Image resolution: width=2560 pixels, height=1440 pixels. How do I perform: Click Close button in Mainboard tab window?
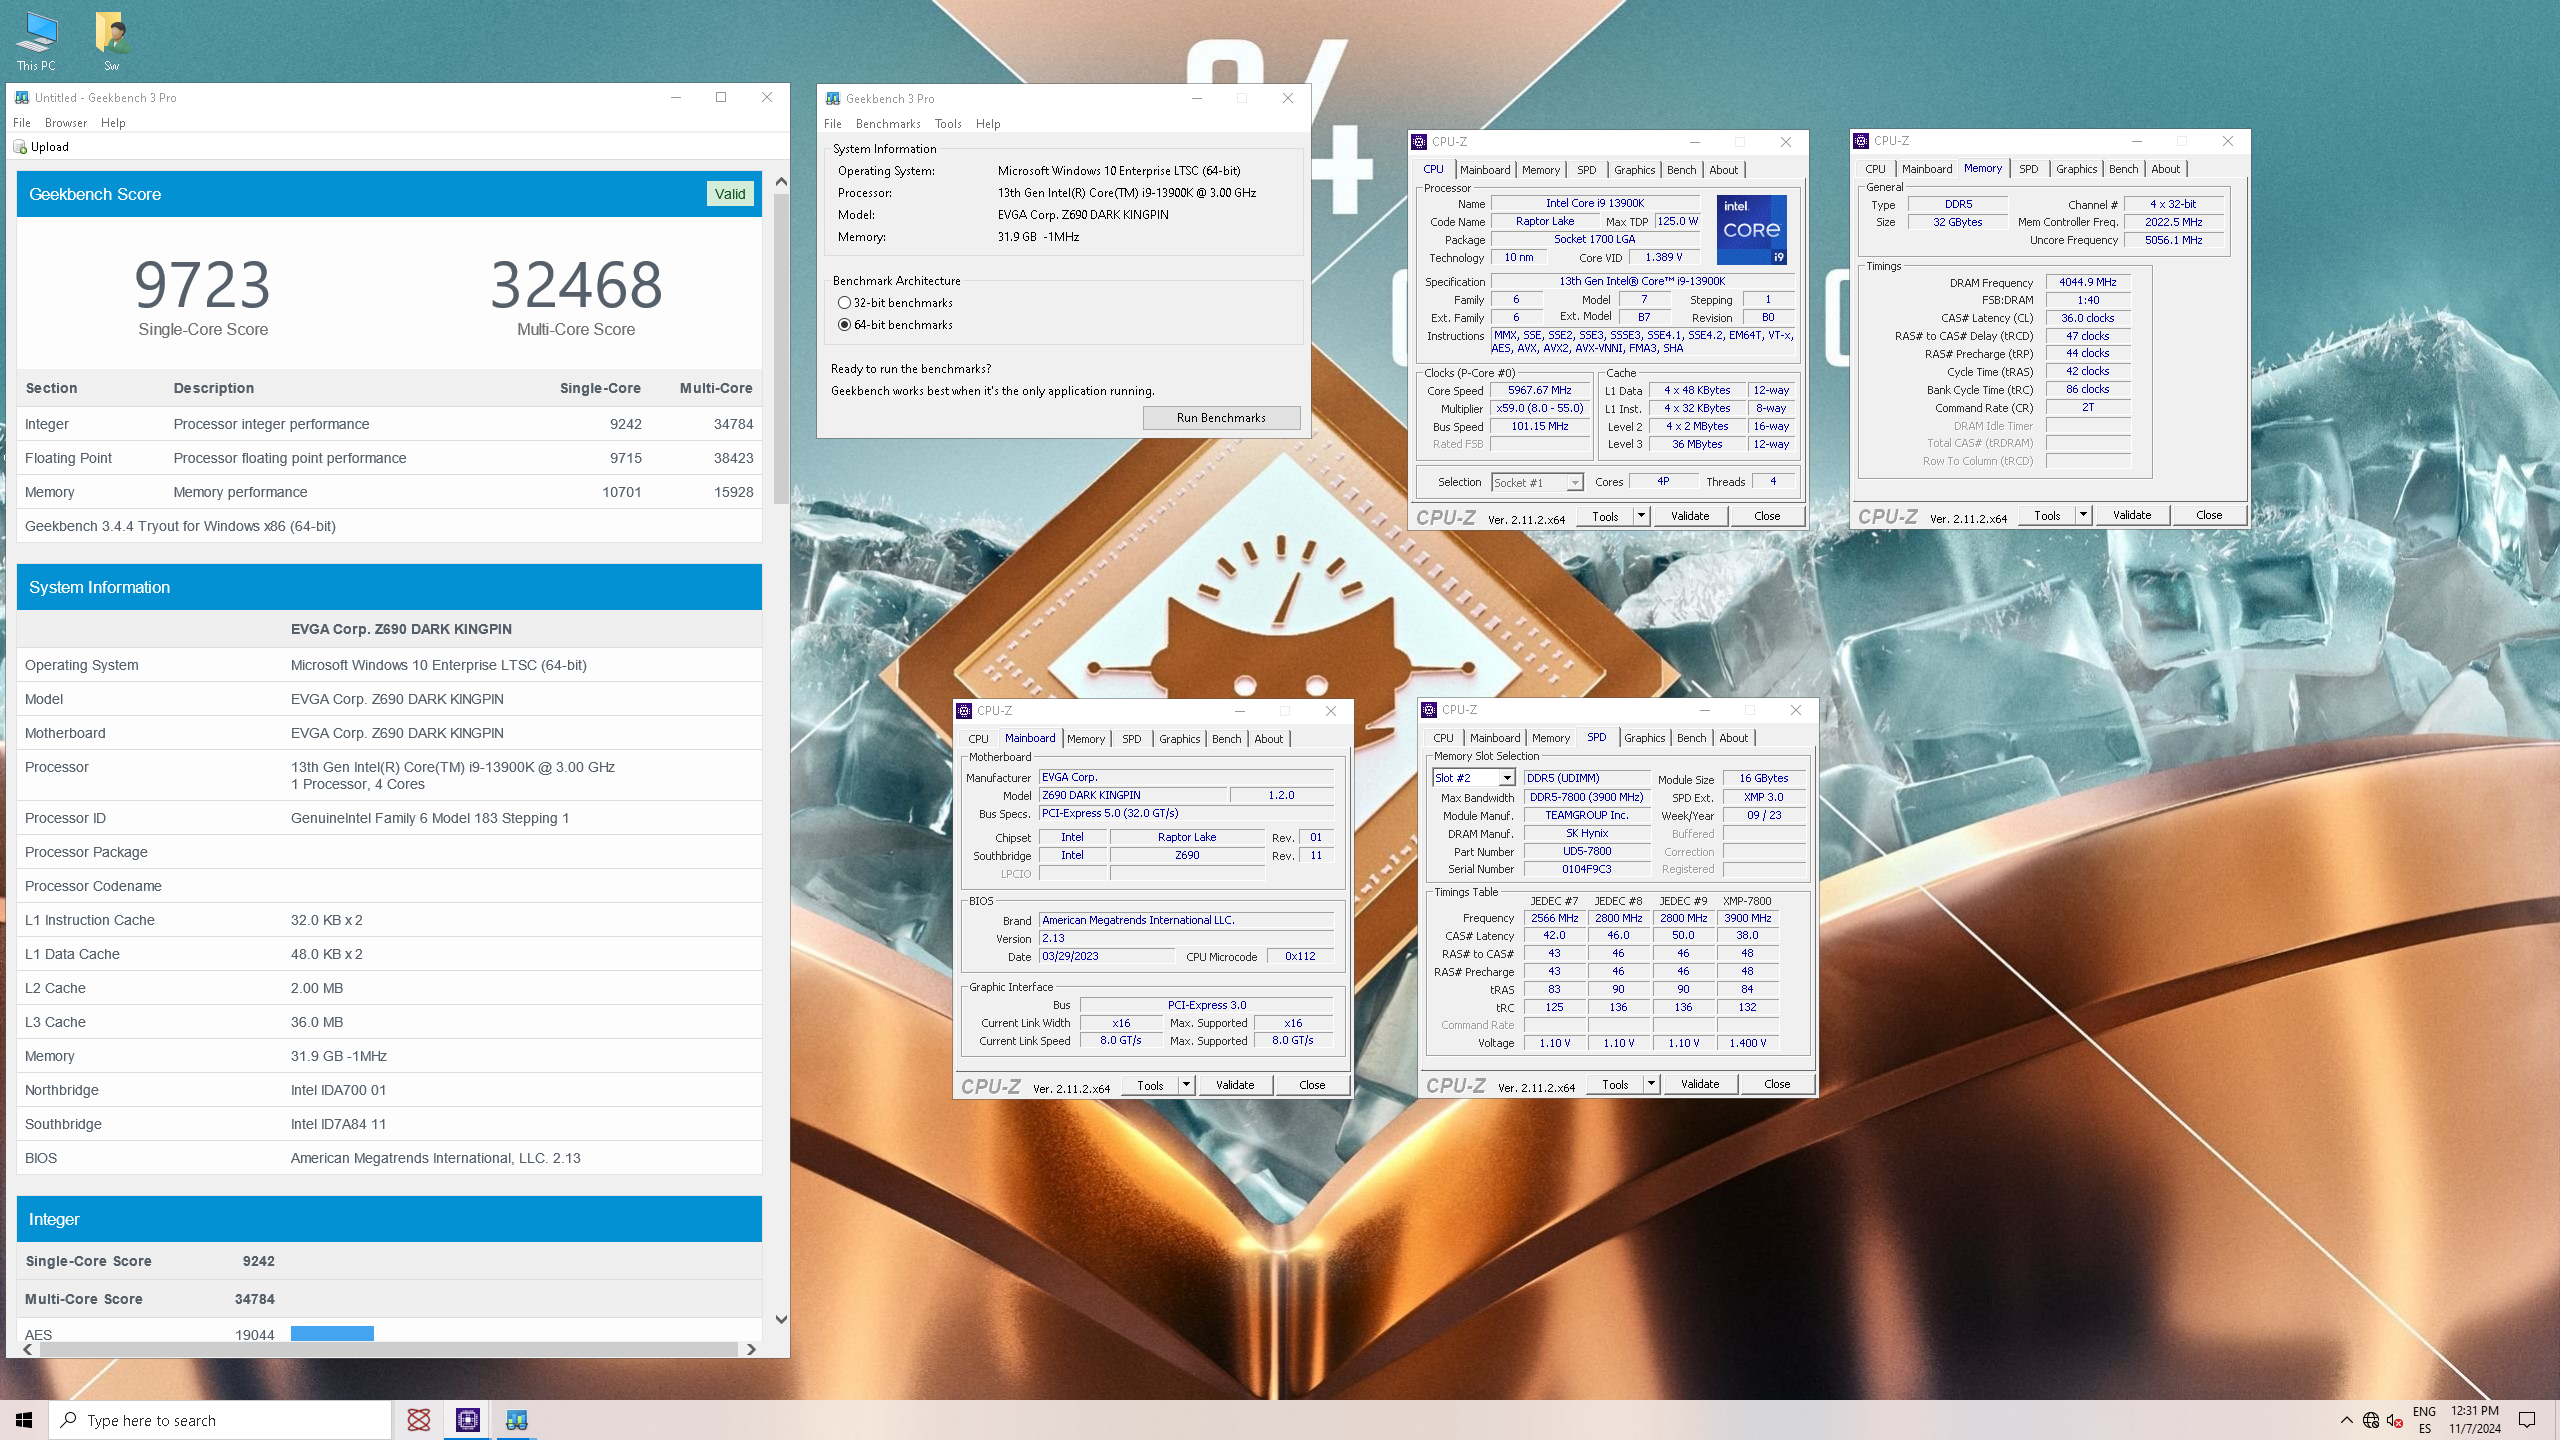coord(1312,1085)
